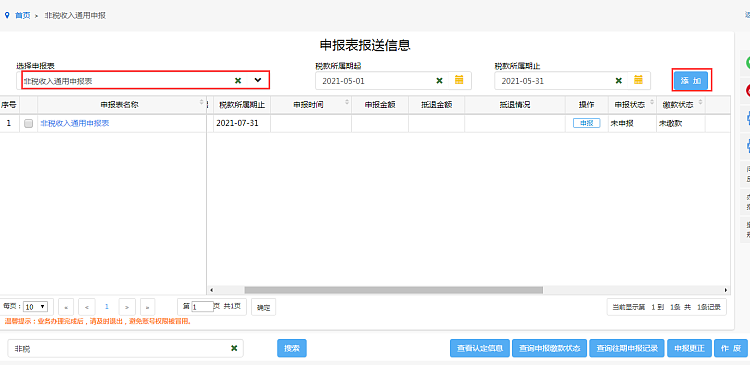This screenshot has width=750, height=365.
Task: Click the 添加 button
Action: (x=691, y=81)
